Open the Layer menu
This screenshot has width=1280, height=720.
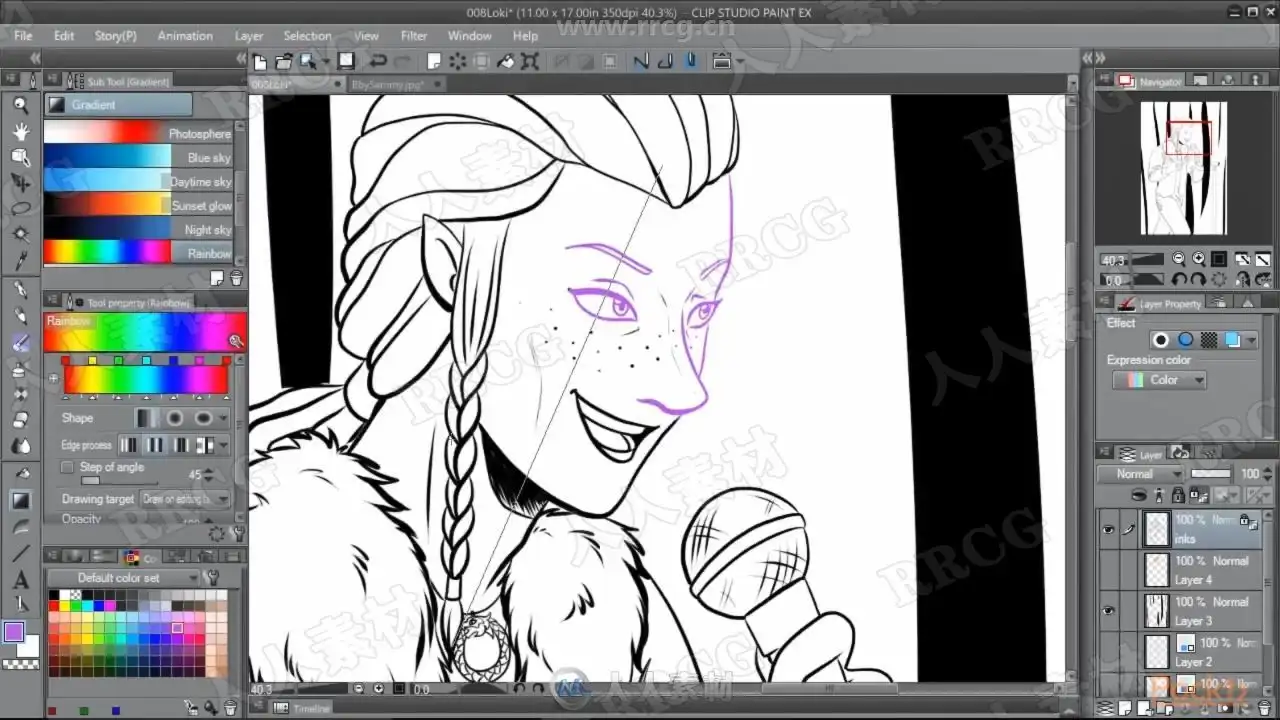(x=249, y=36)
